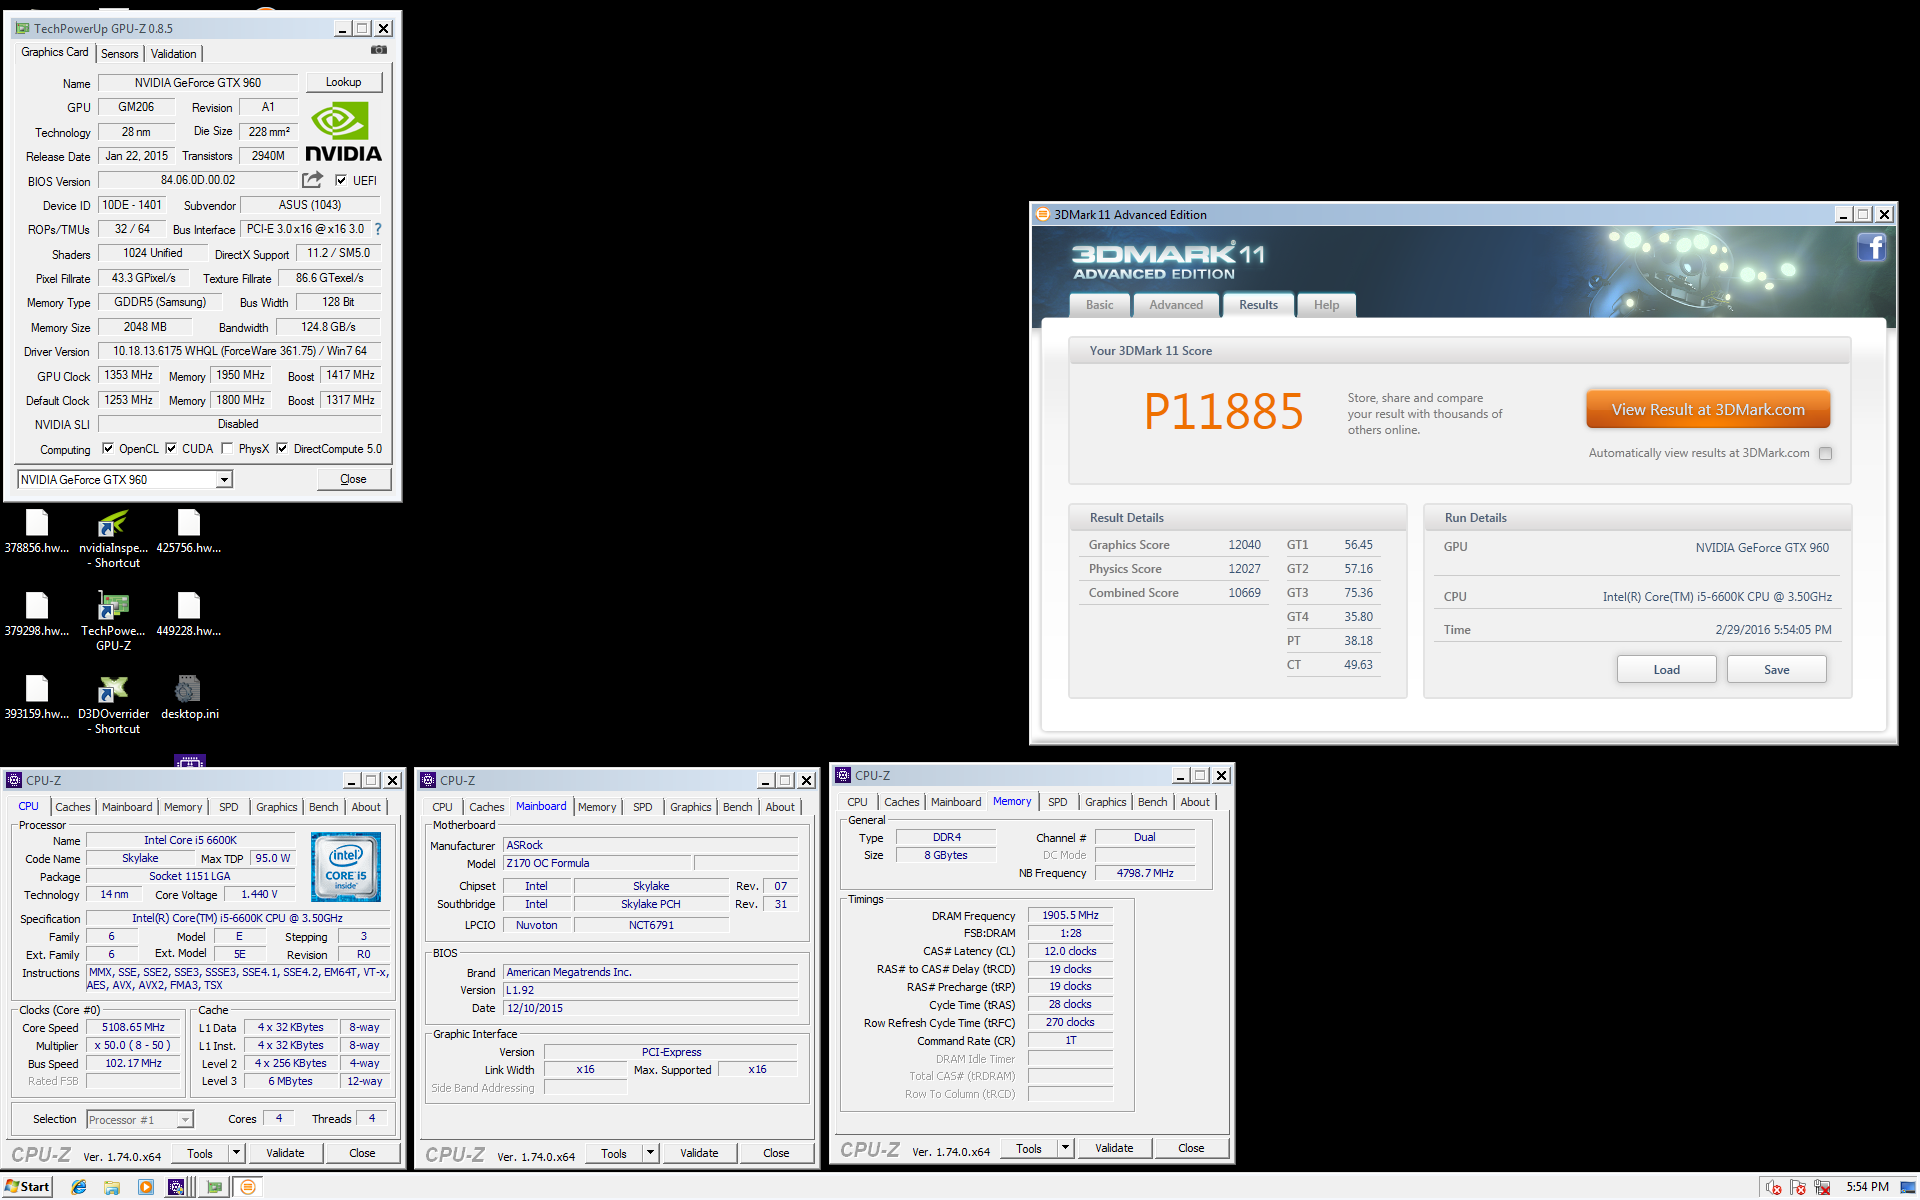The width and height of the screenshot is (1920, 1200).
Task: Open the 378856.hw file on the desktop
Action: pyautogui.click(x=37, y=532)
